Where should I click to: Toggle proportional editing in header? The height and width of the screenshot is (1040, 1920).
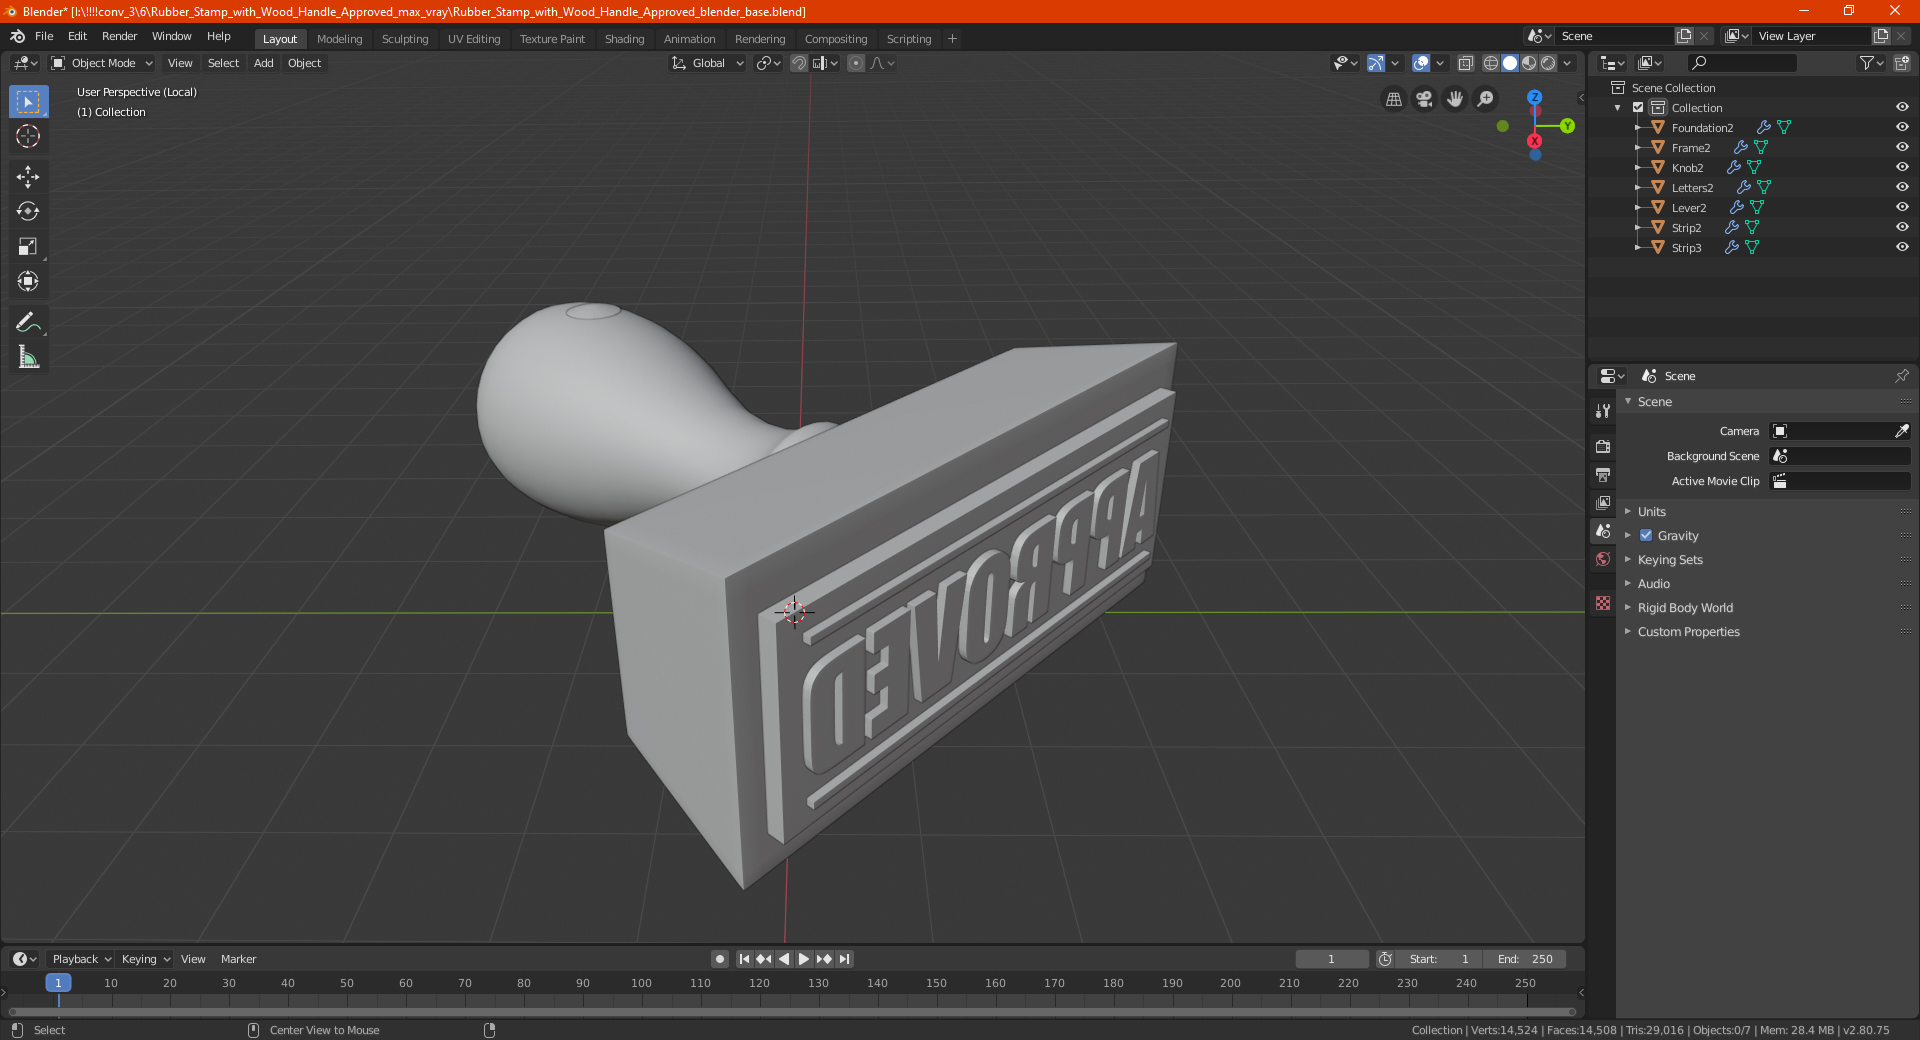(x=856, y=63)
